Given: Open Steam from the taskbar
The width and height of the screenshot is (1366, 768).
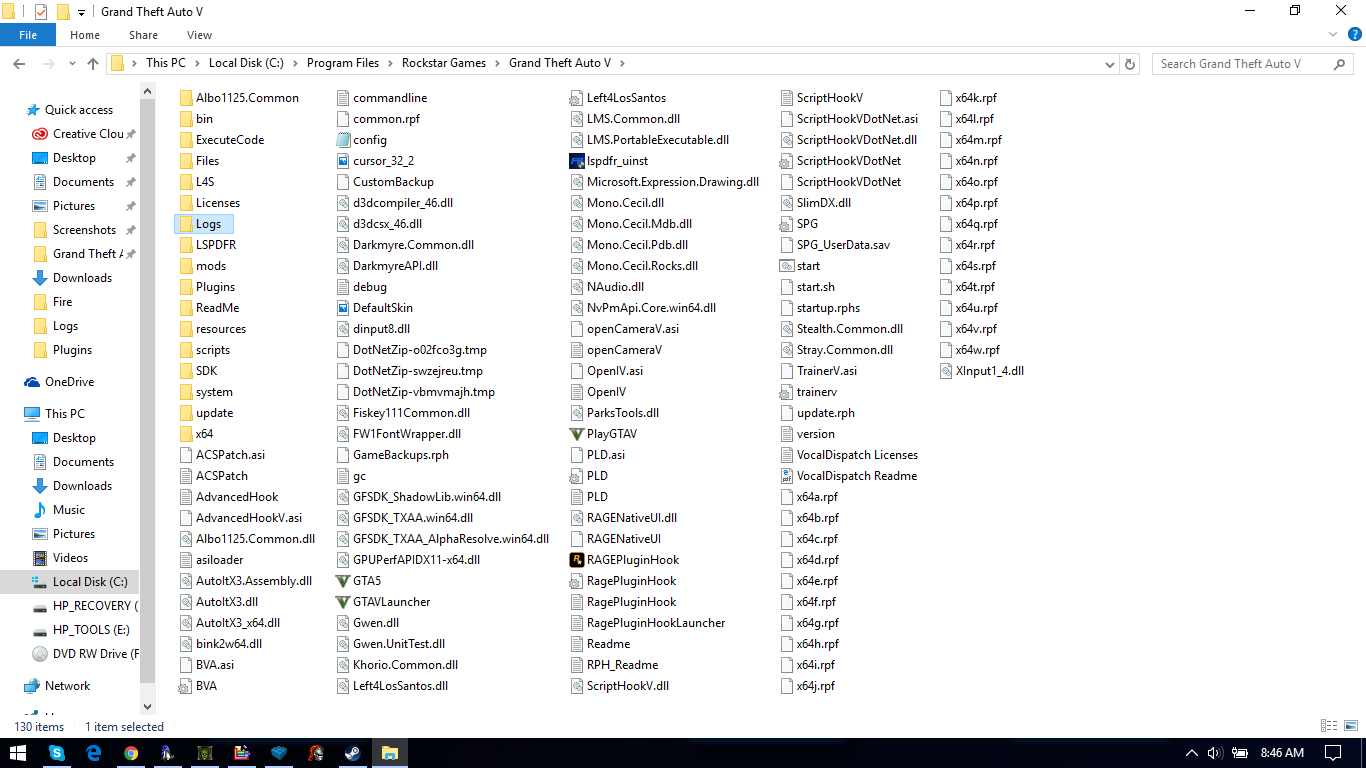Looking at the screenshot, I should click(x=354, y=753).
